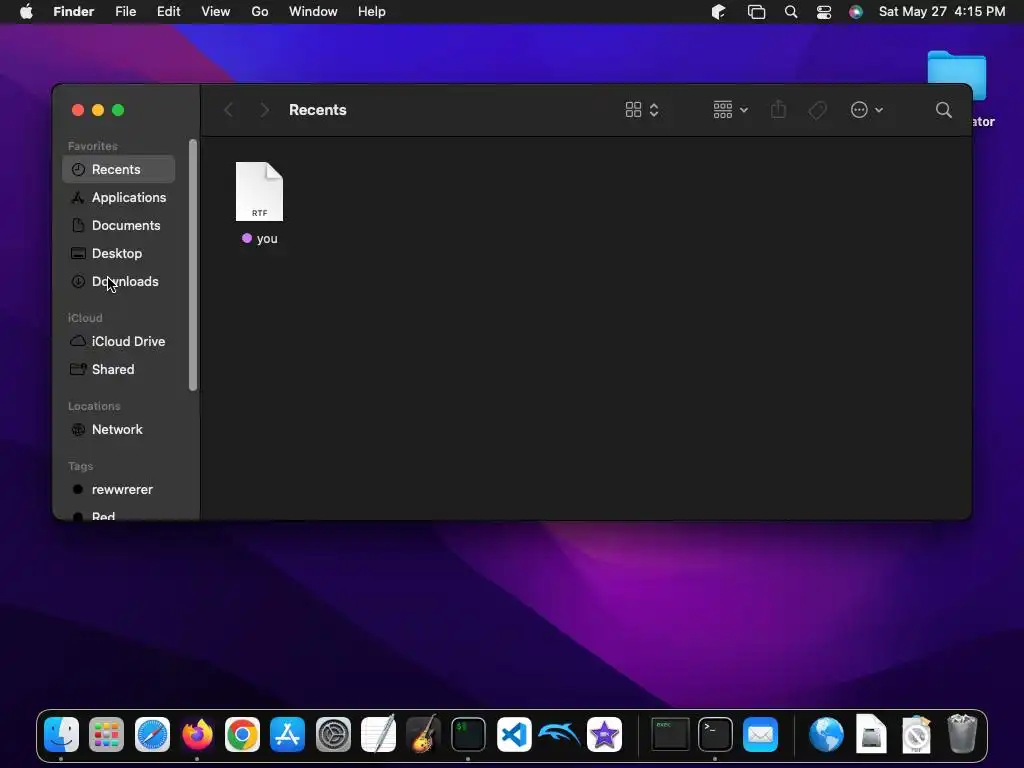Image resolution: width=1024 pixels, height=768 pixels.
Task: Open the Window menu
Action: 313,12
